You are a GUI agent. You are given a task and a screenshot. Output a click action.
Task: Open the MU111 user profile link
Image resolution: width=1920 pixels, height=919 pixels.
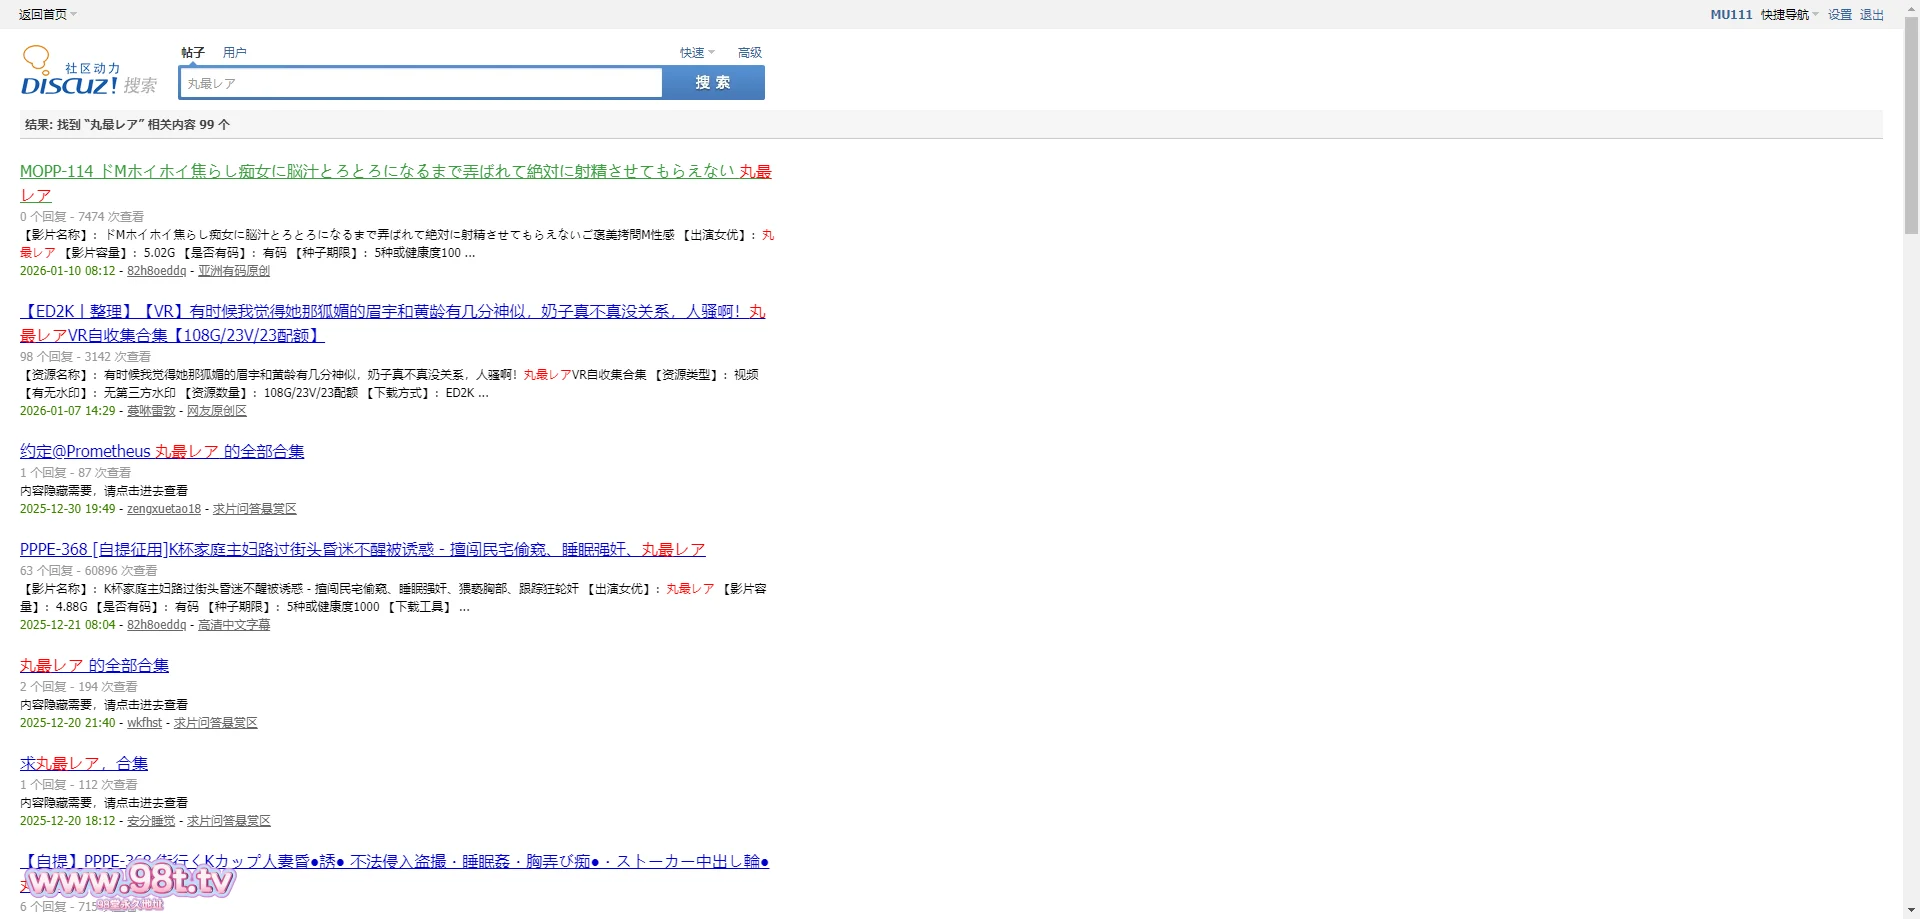click(x=1730, y=14)
